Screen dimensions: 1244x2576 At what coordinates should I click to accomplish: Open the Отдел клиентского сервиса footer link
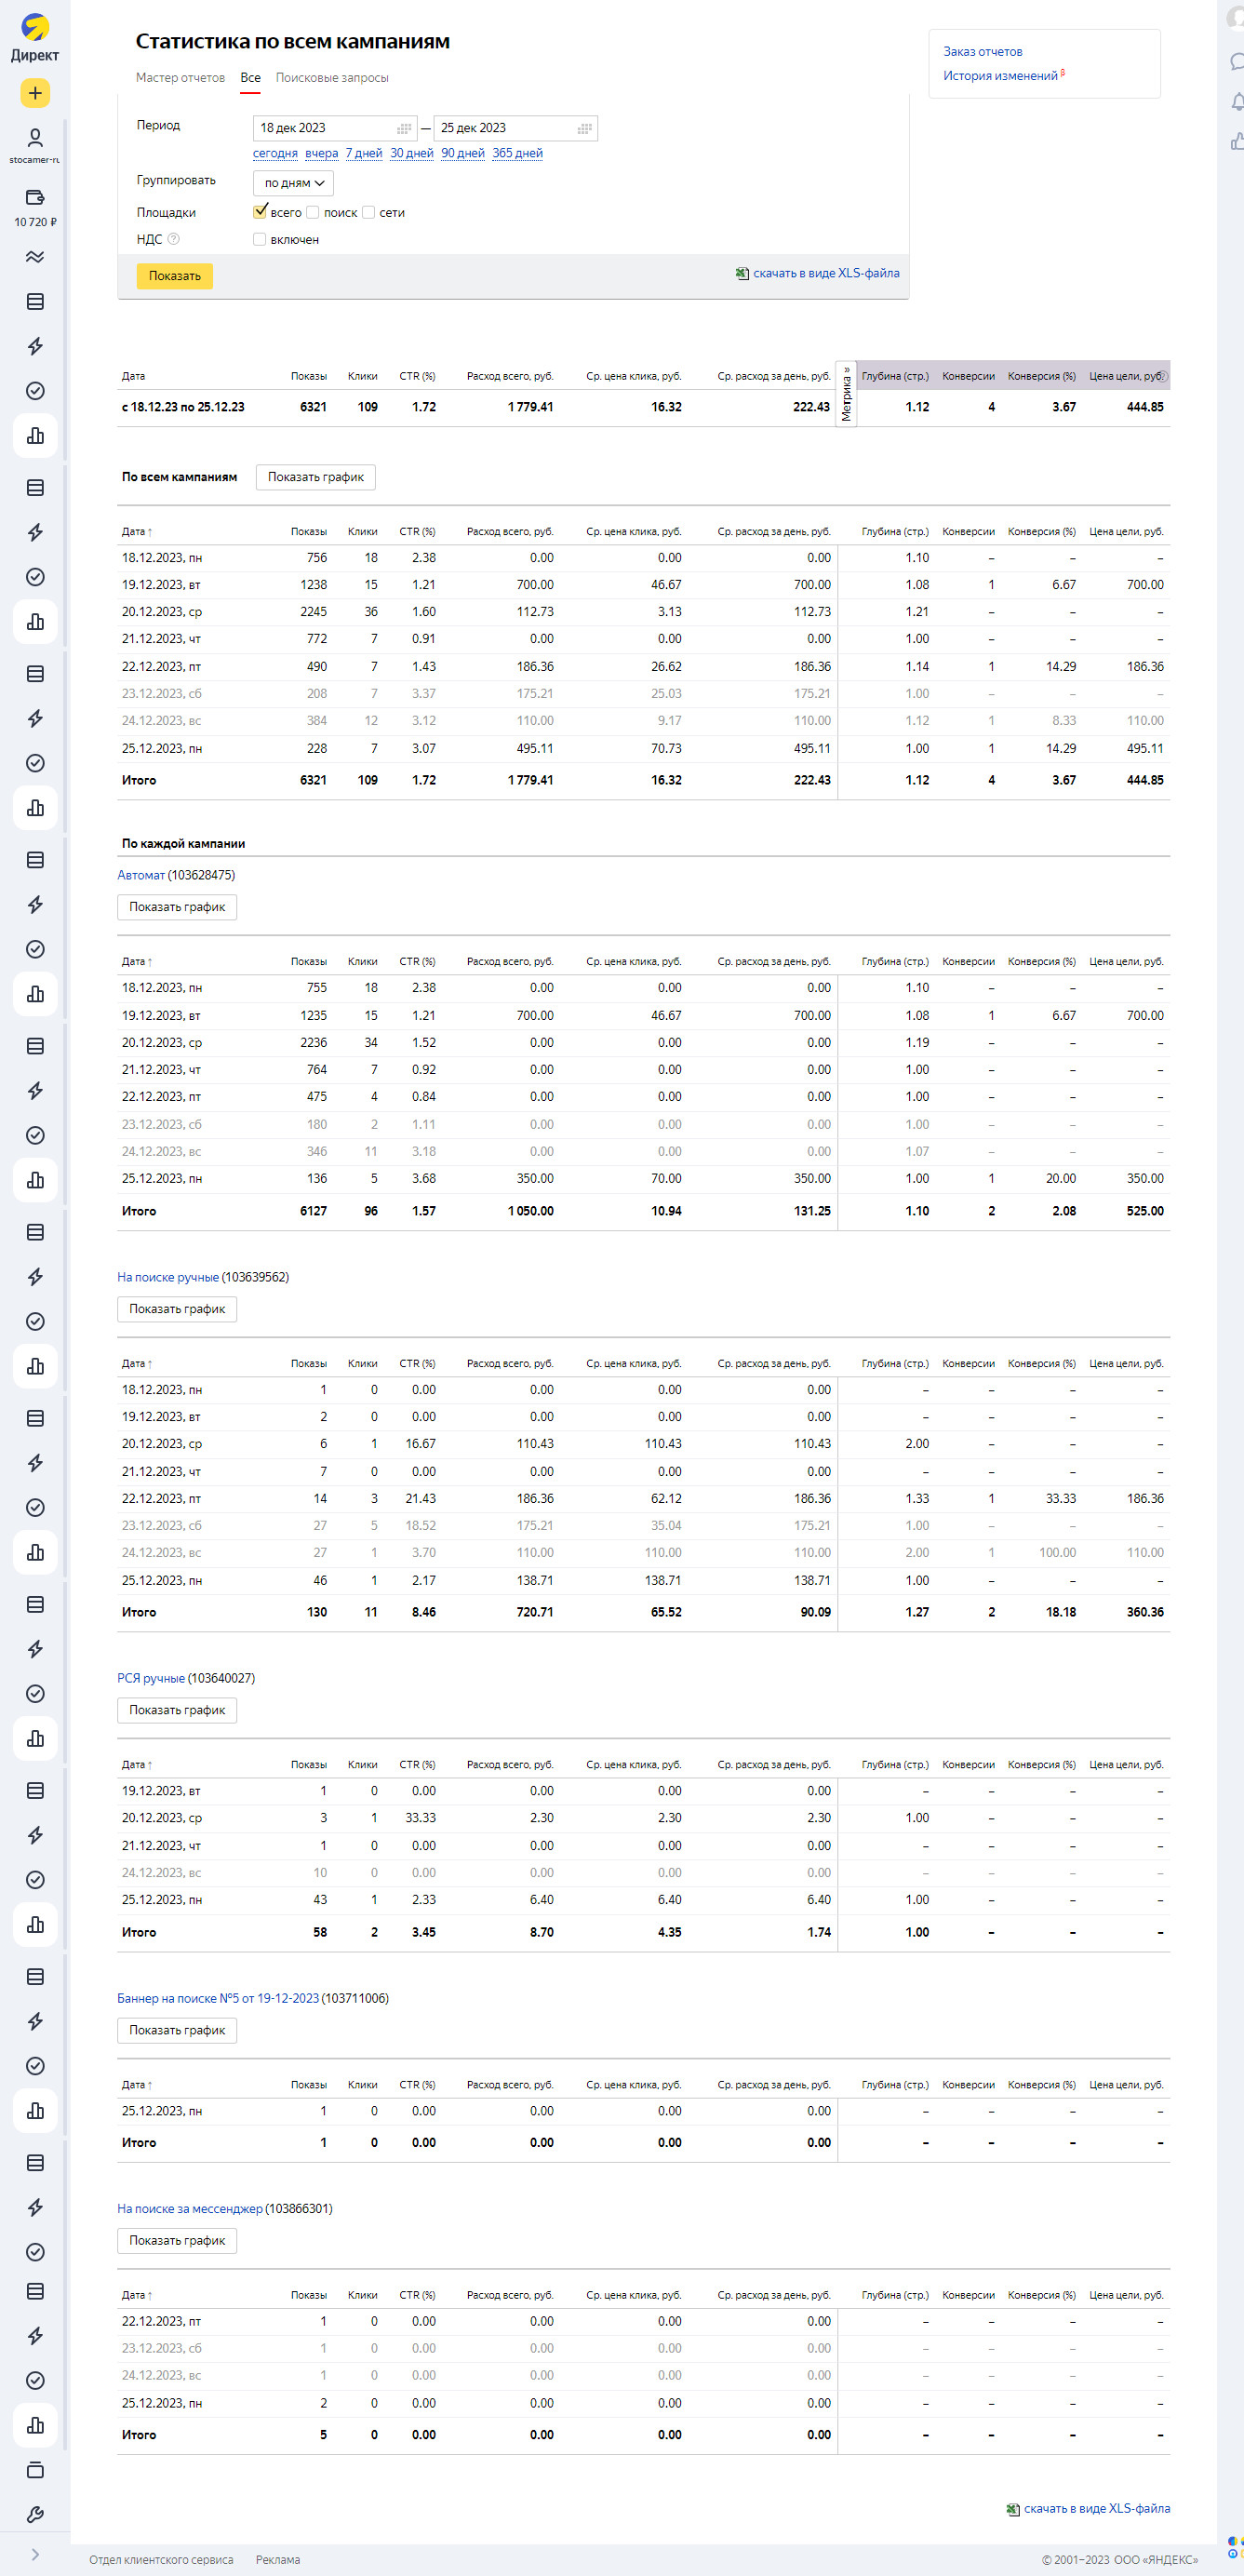161,2560
